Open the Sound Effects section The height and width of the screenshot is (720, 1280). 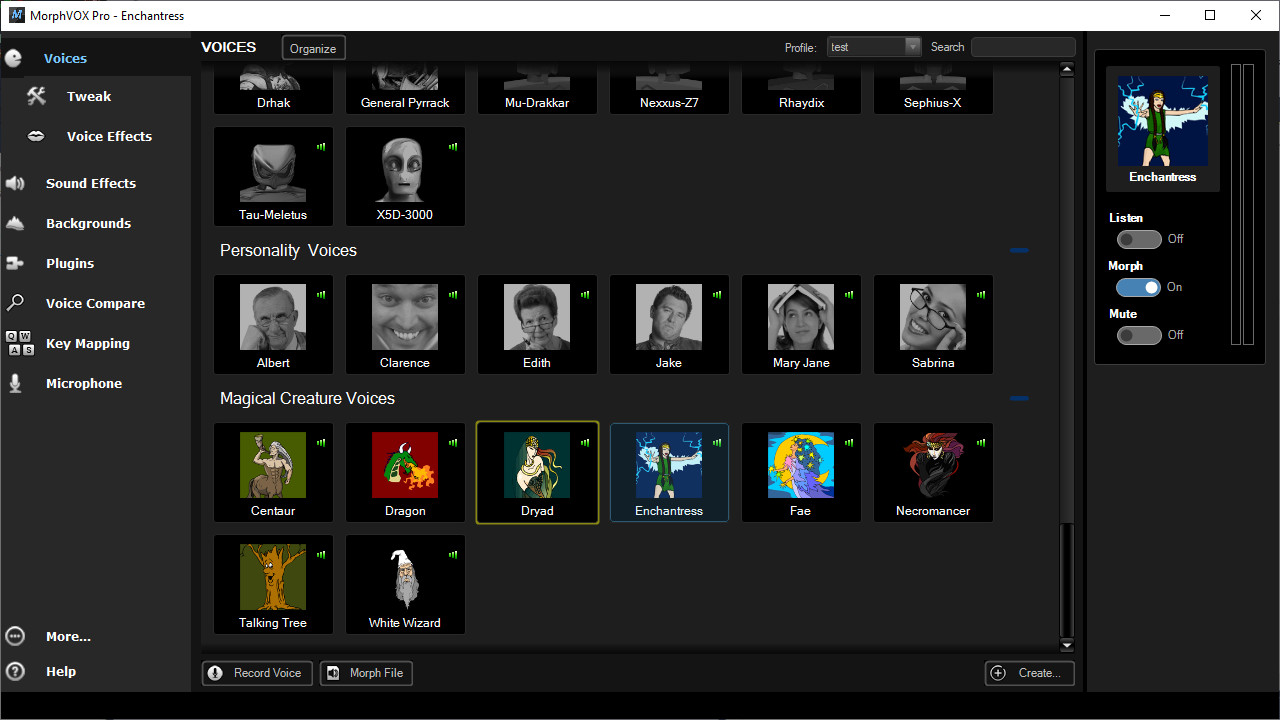pos(89,183)
